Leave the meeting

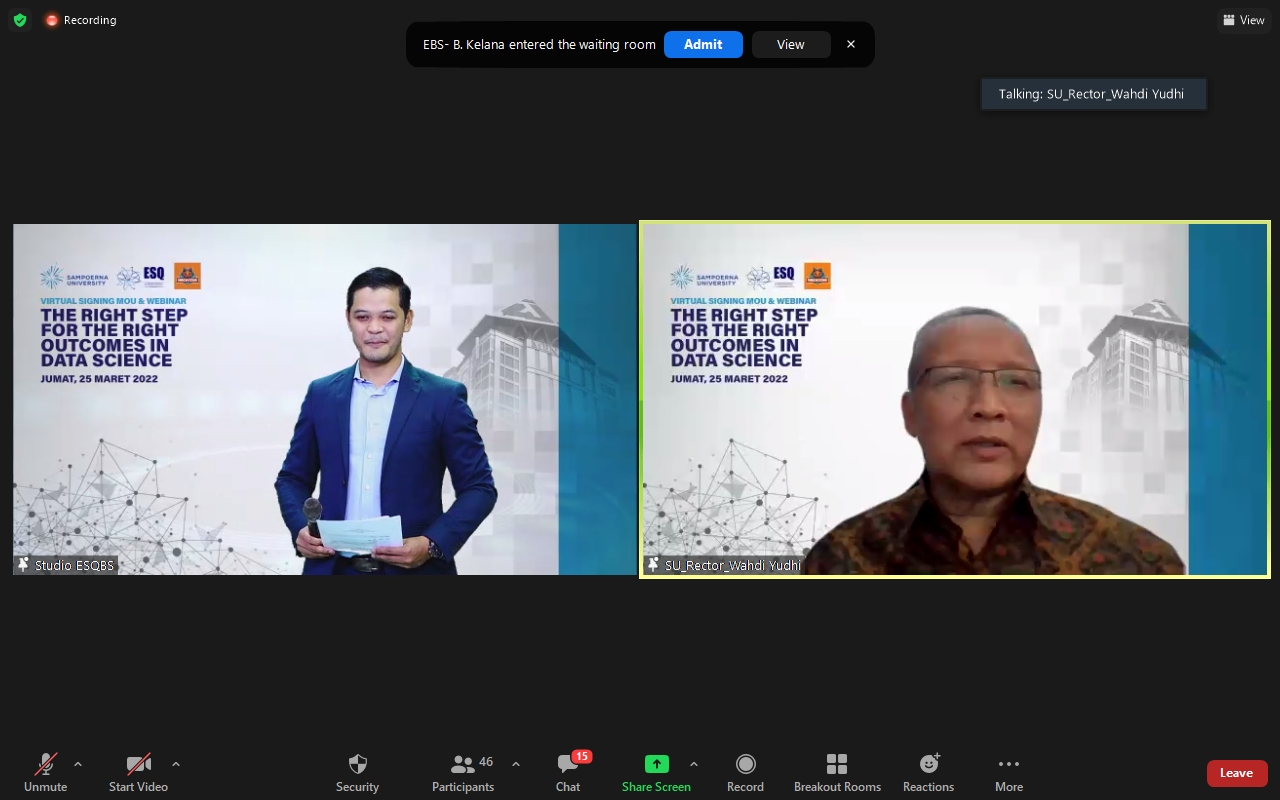pyautogui.click(x=1236, y=773)
